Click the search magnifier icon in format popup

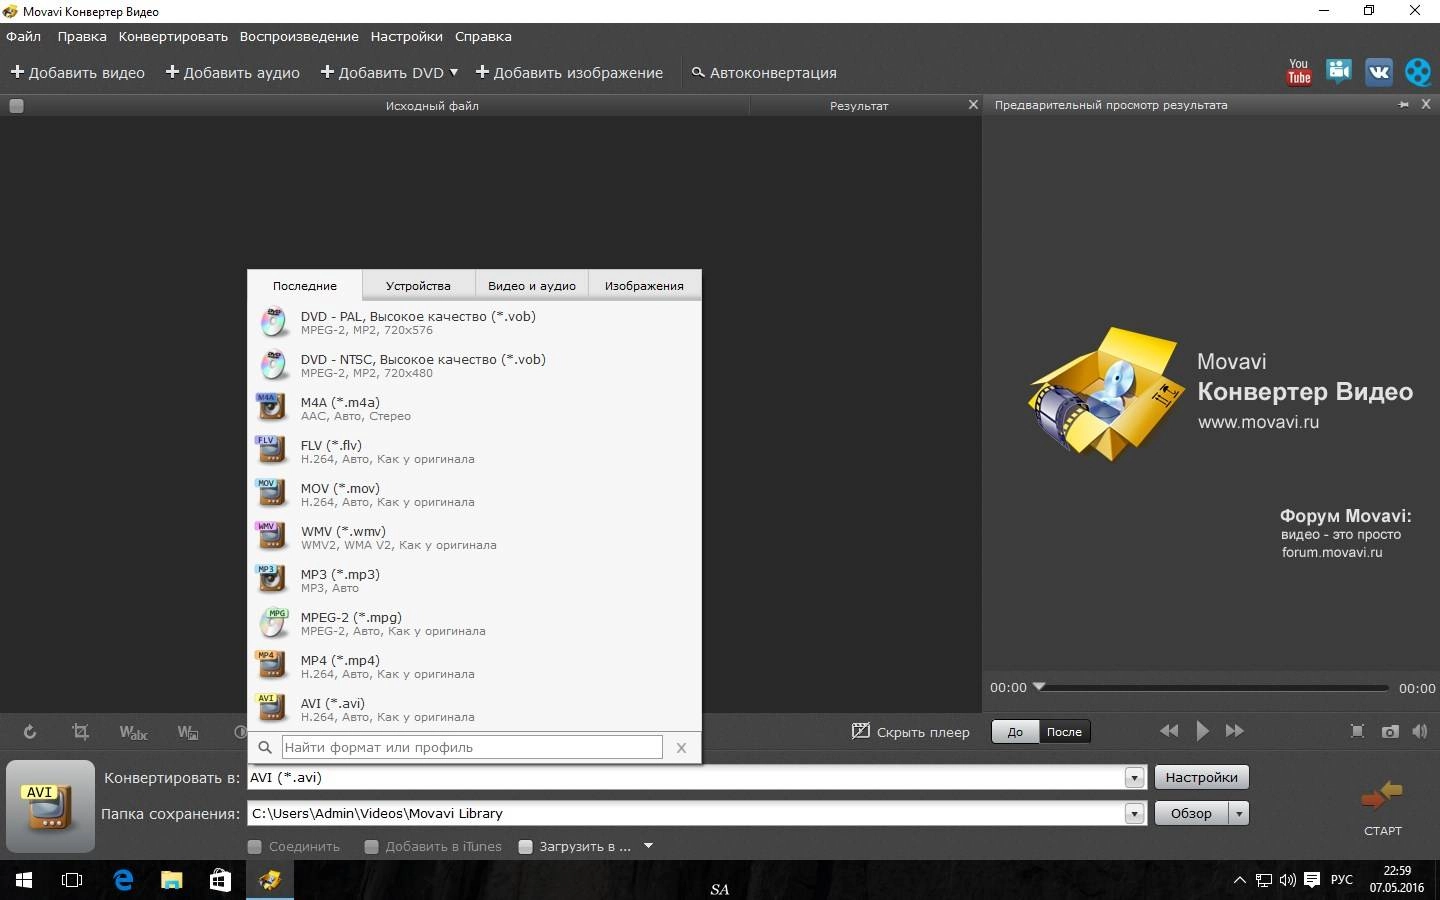coord(265,747)
